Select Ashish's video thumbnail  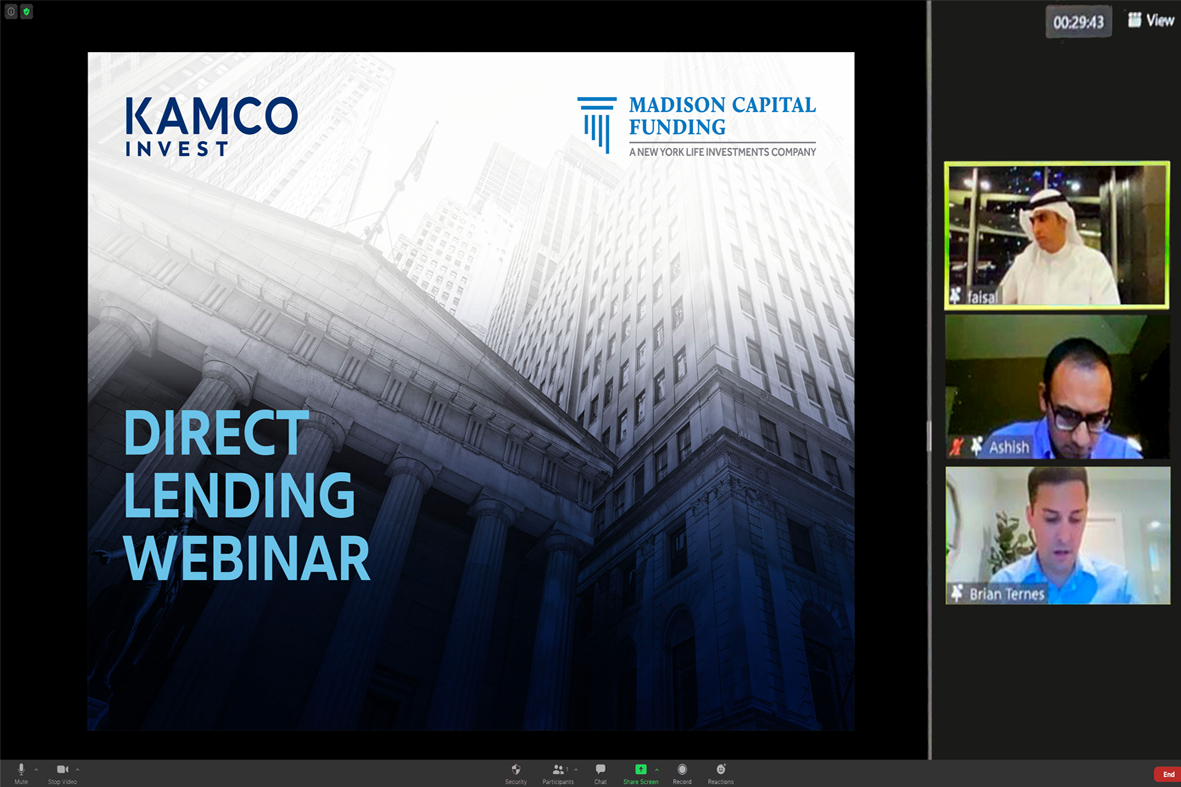[1057, 387]
